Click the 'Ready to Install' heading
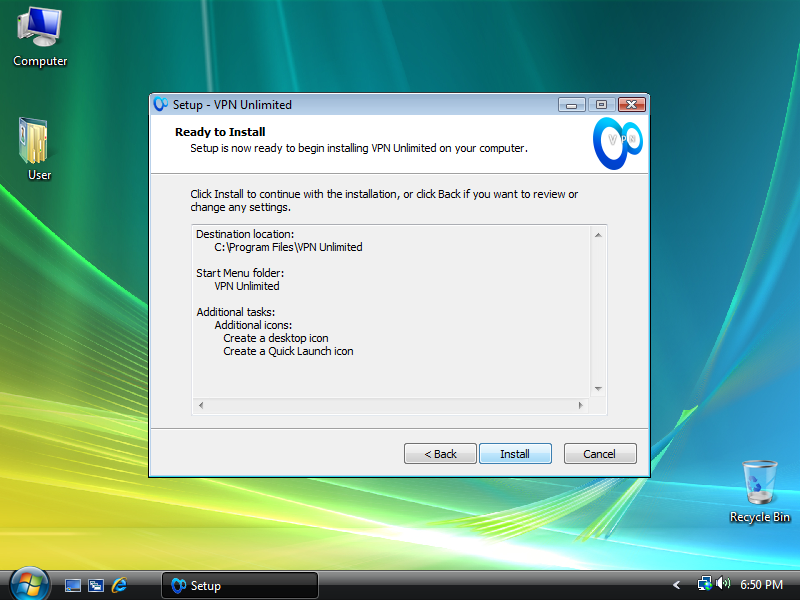 point(220,132)
